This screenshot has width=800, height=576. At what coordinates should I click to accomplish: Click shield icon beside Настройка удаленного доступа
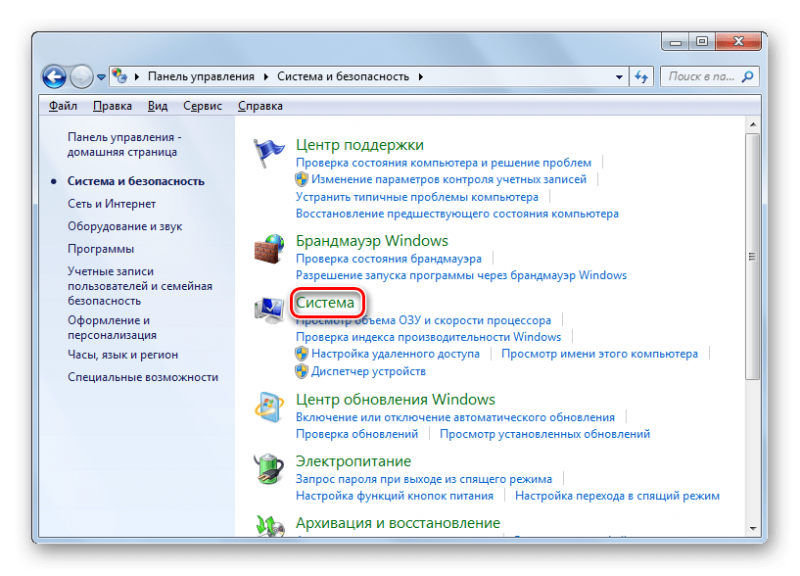click(x=302, y=354)
